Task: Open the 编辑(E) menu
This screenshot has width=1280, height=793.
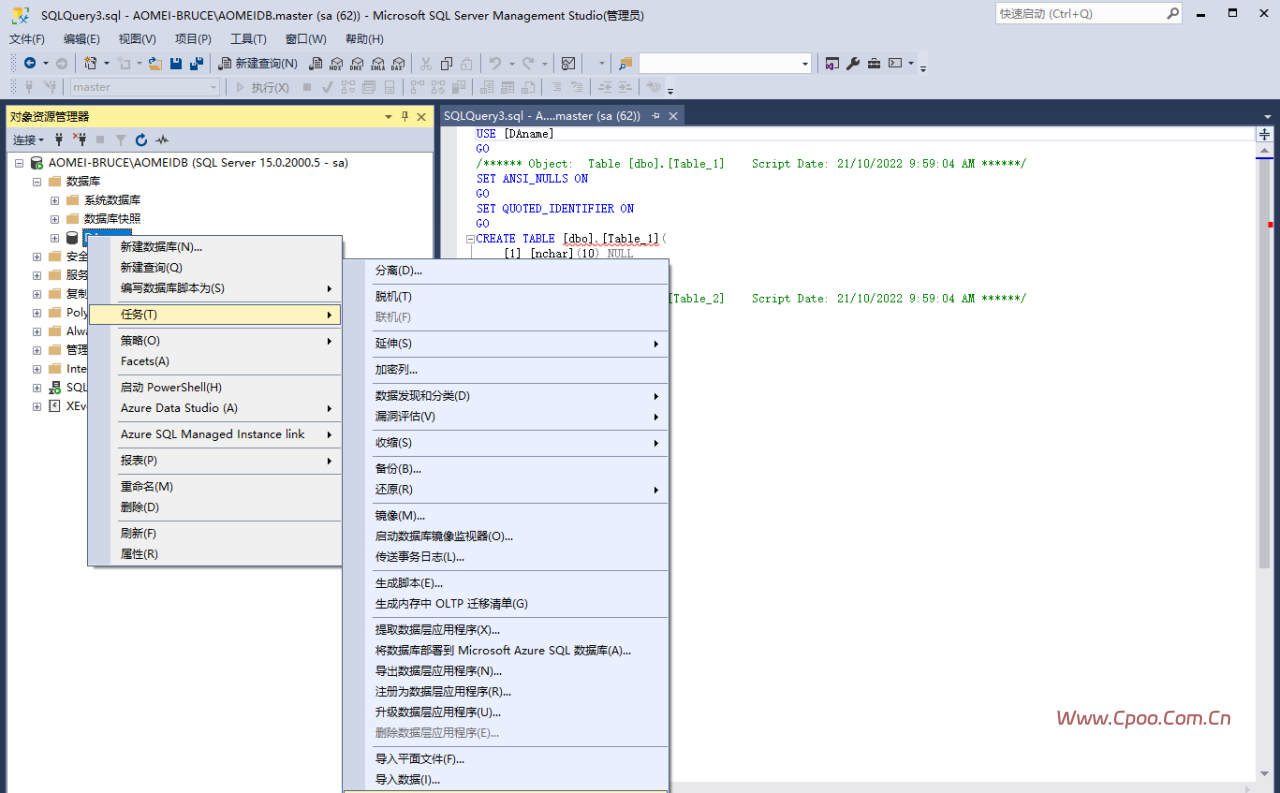Action: pos(82,39)
